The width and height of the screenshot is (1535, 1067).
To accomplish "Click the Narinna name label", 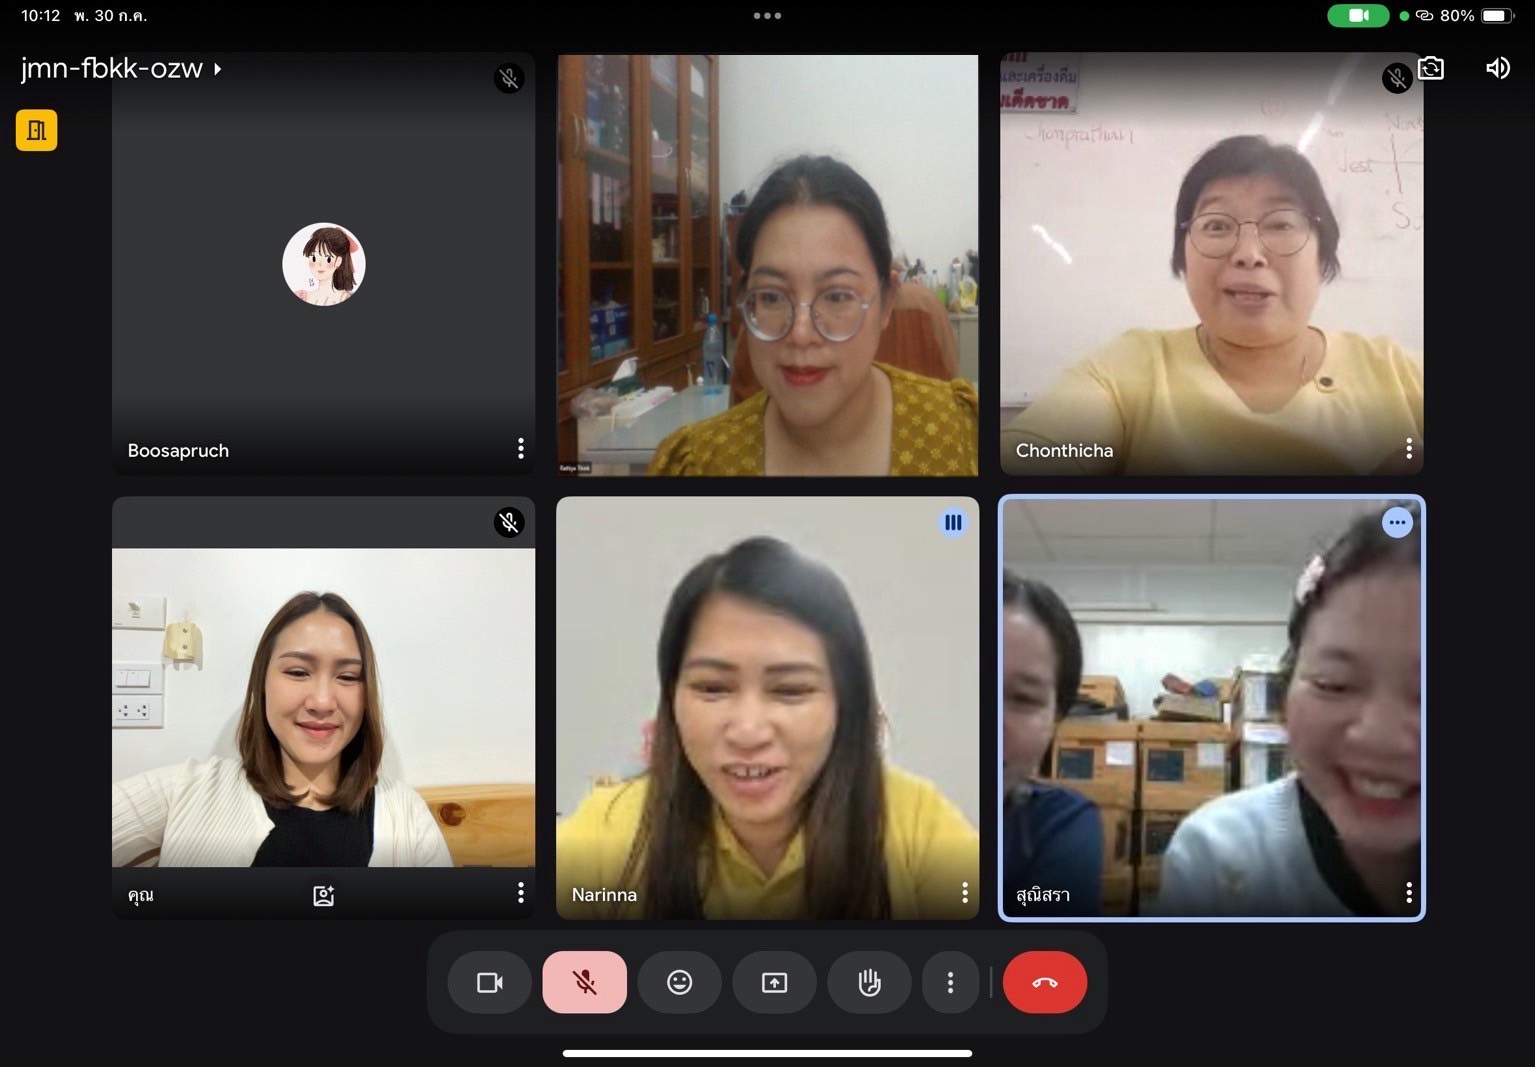I will pos(604,894).
